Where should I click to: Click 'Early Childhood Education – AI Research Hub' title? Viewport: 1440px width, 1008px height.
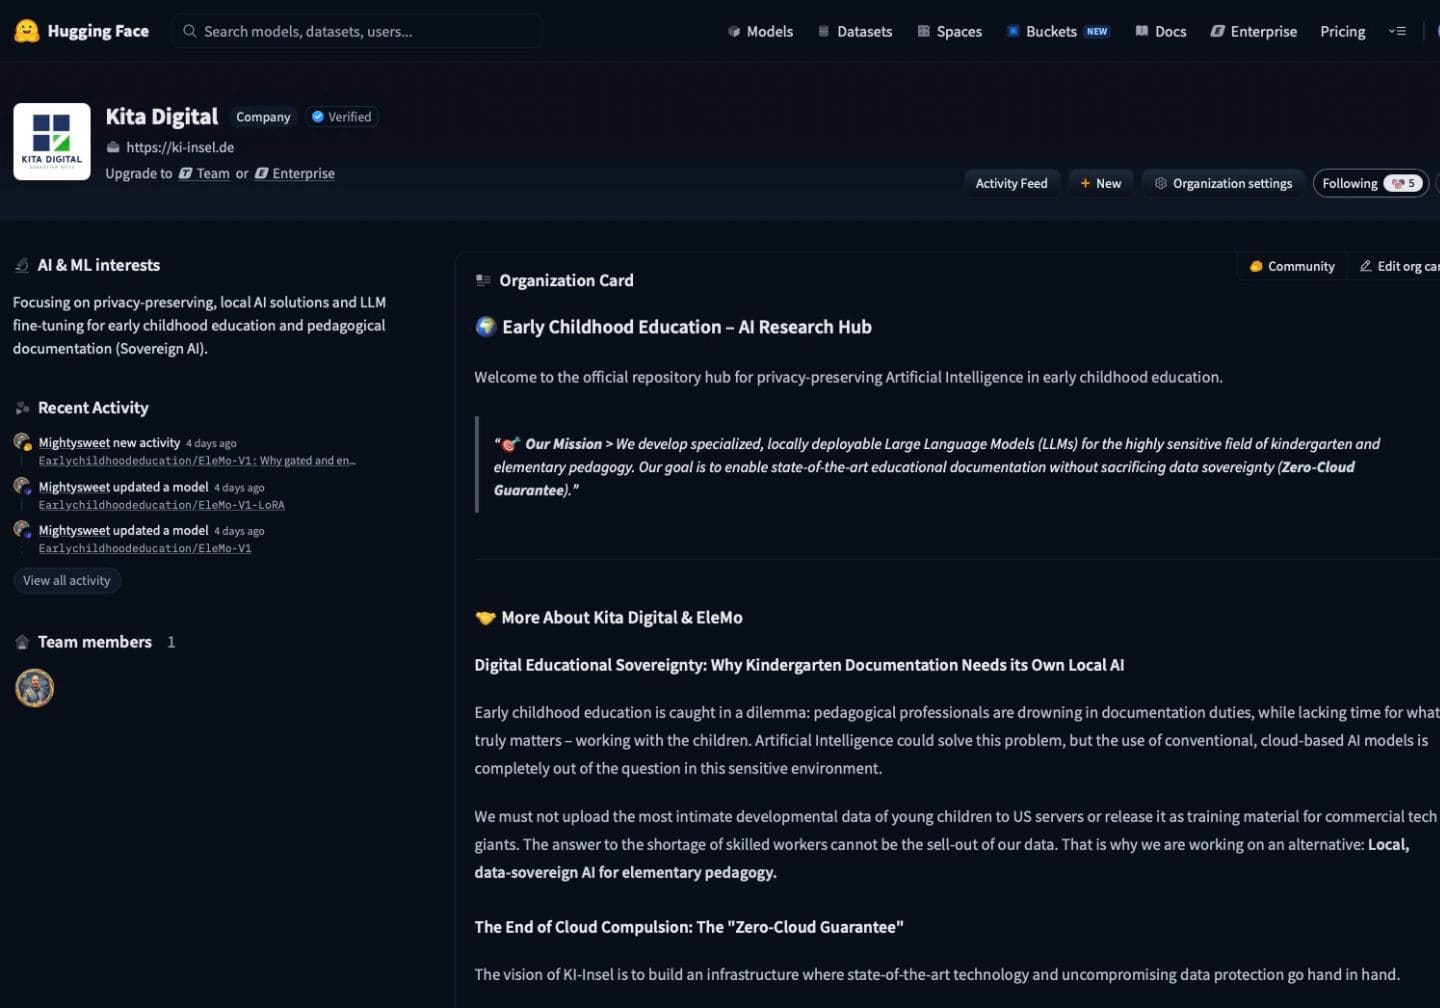pos(687,327)
